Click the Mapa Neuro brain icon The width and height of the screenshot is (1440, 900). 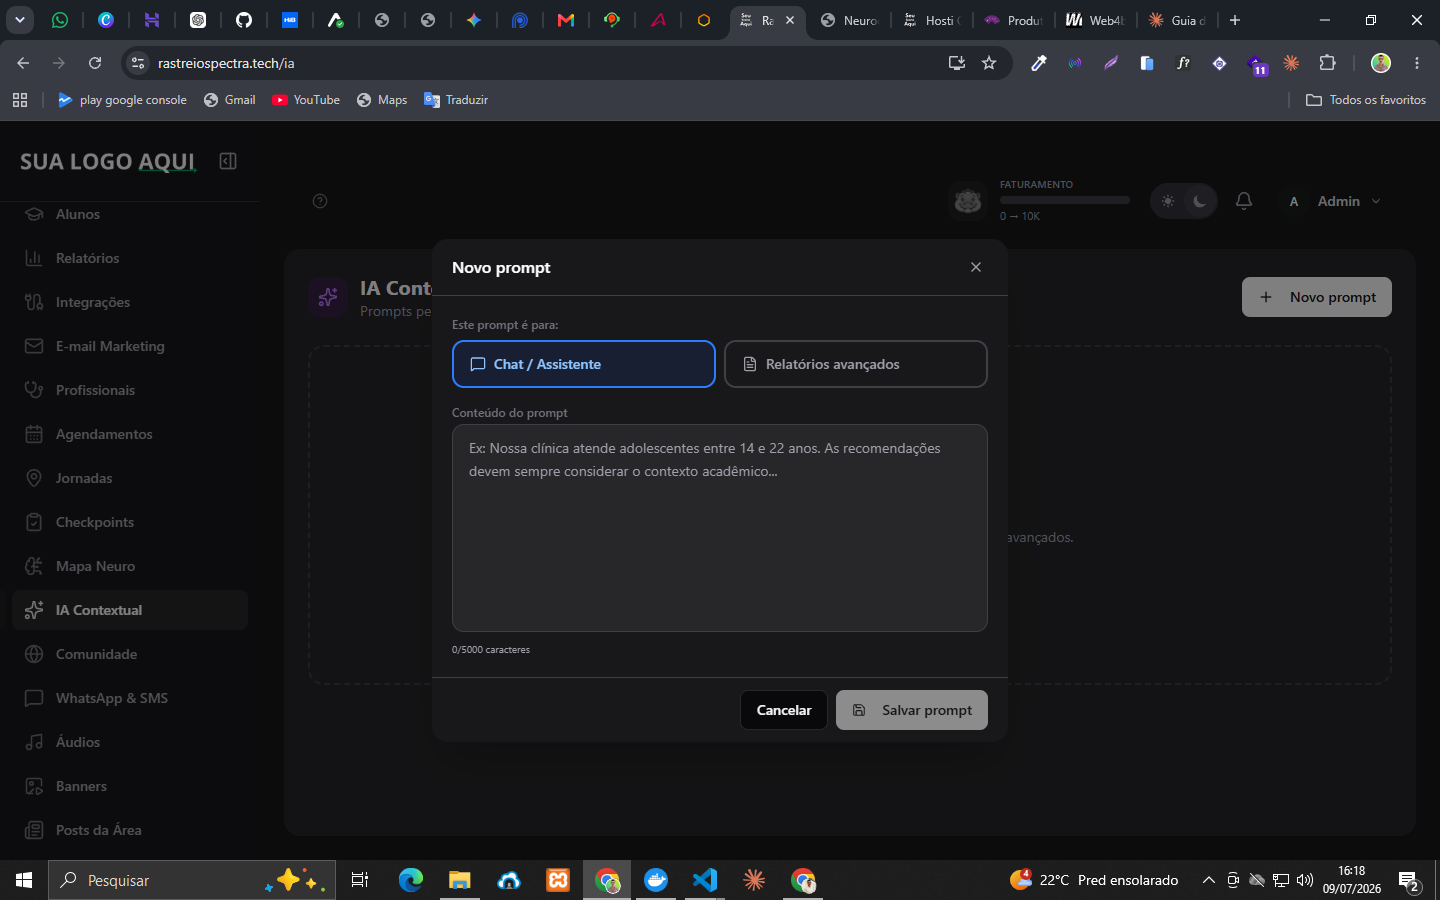point(34,566)
